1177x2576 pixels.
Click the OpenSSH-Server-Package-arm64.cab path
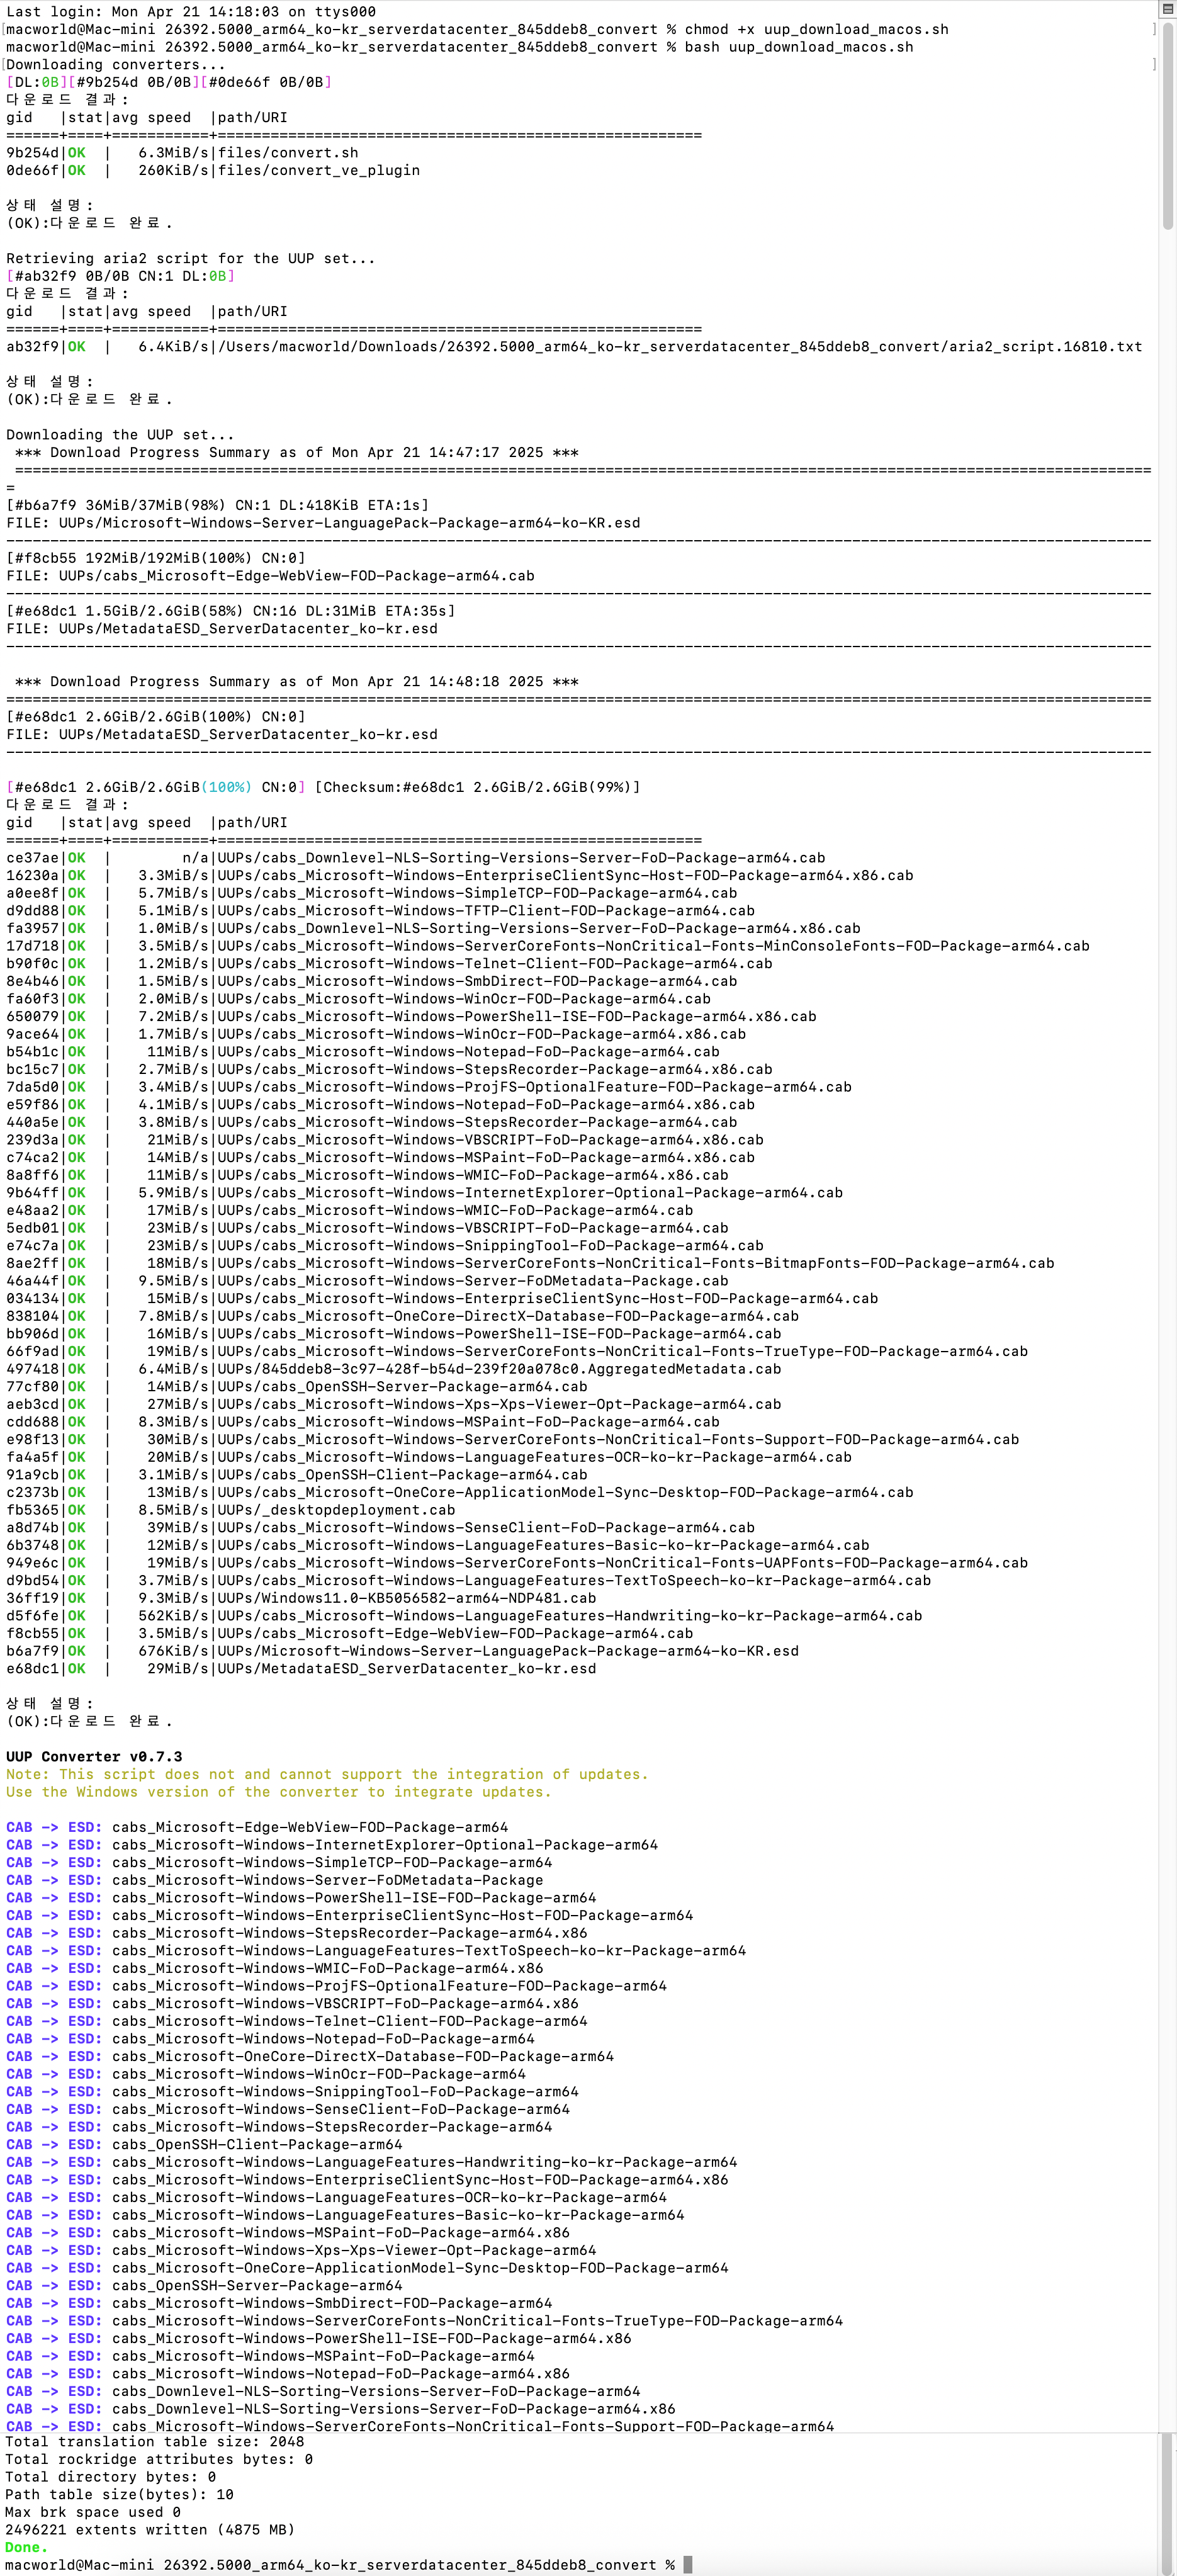[x=402, y=1386]
